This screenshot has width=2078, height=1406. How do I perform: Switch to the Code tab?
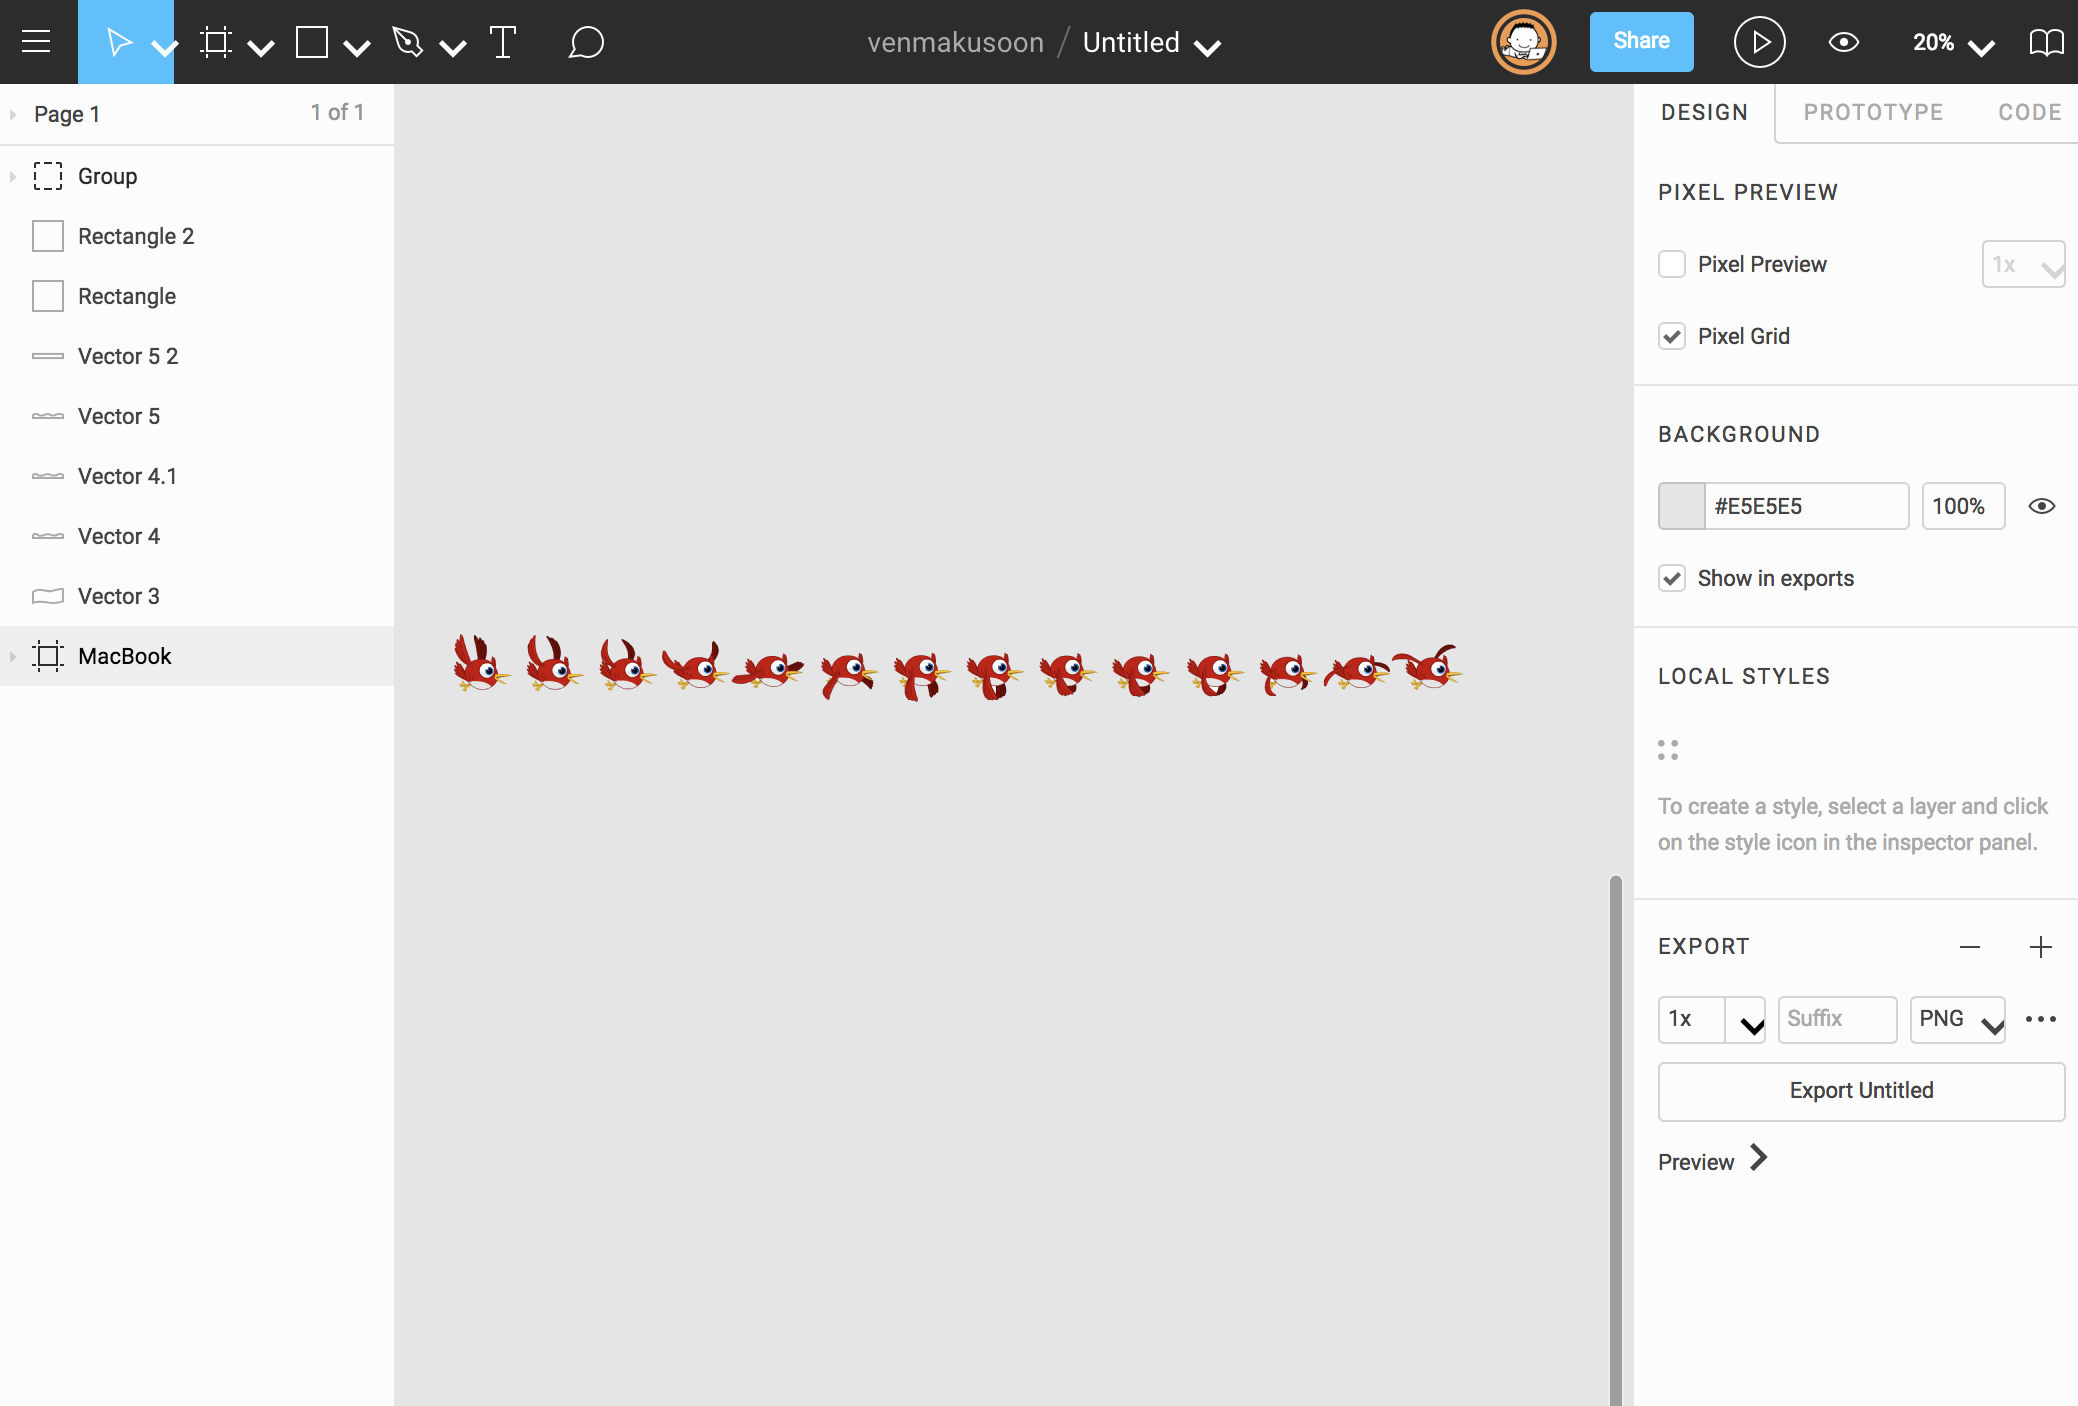[x=2029, y=112]
